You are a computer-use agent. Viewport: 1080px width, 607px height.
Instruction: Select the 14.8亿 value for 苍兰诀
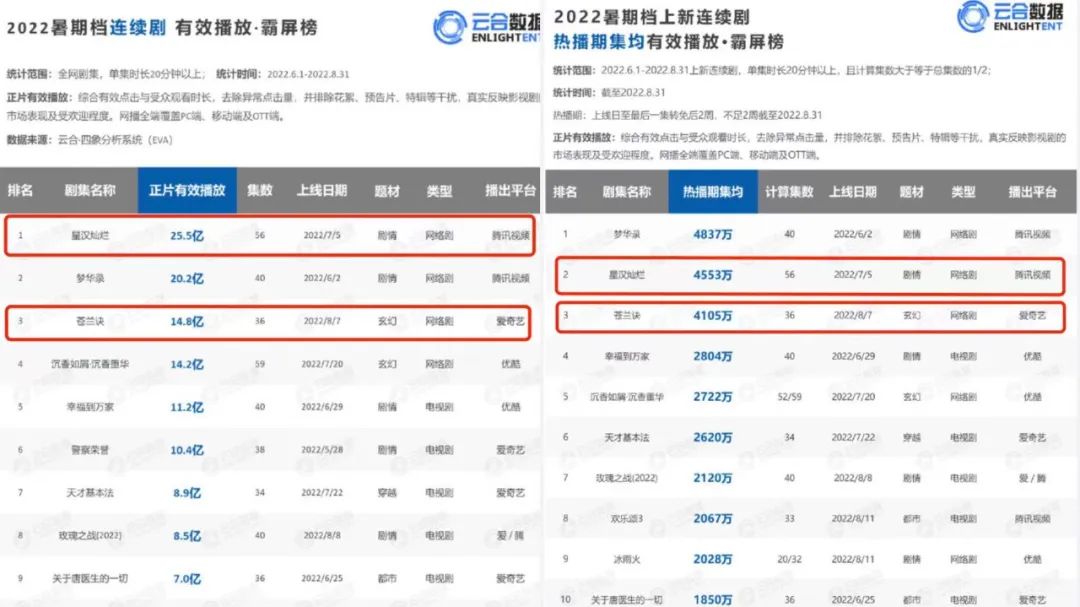click(186, 322)
